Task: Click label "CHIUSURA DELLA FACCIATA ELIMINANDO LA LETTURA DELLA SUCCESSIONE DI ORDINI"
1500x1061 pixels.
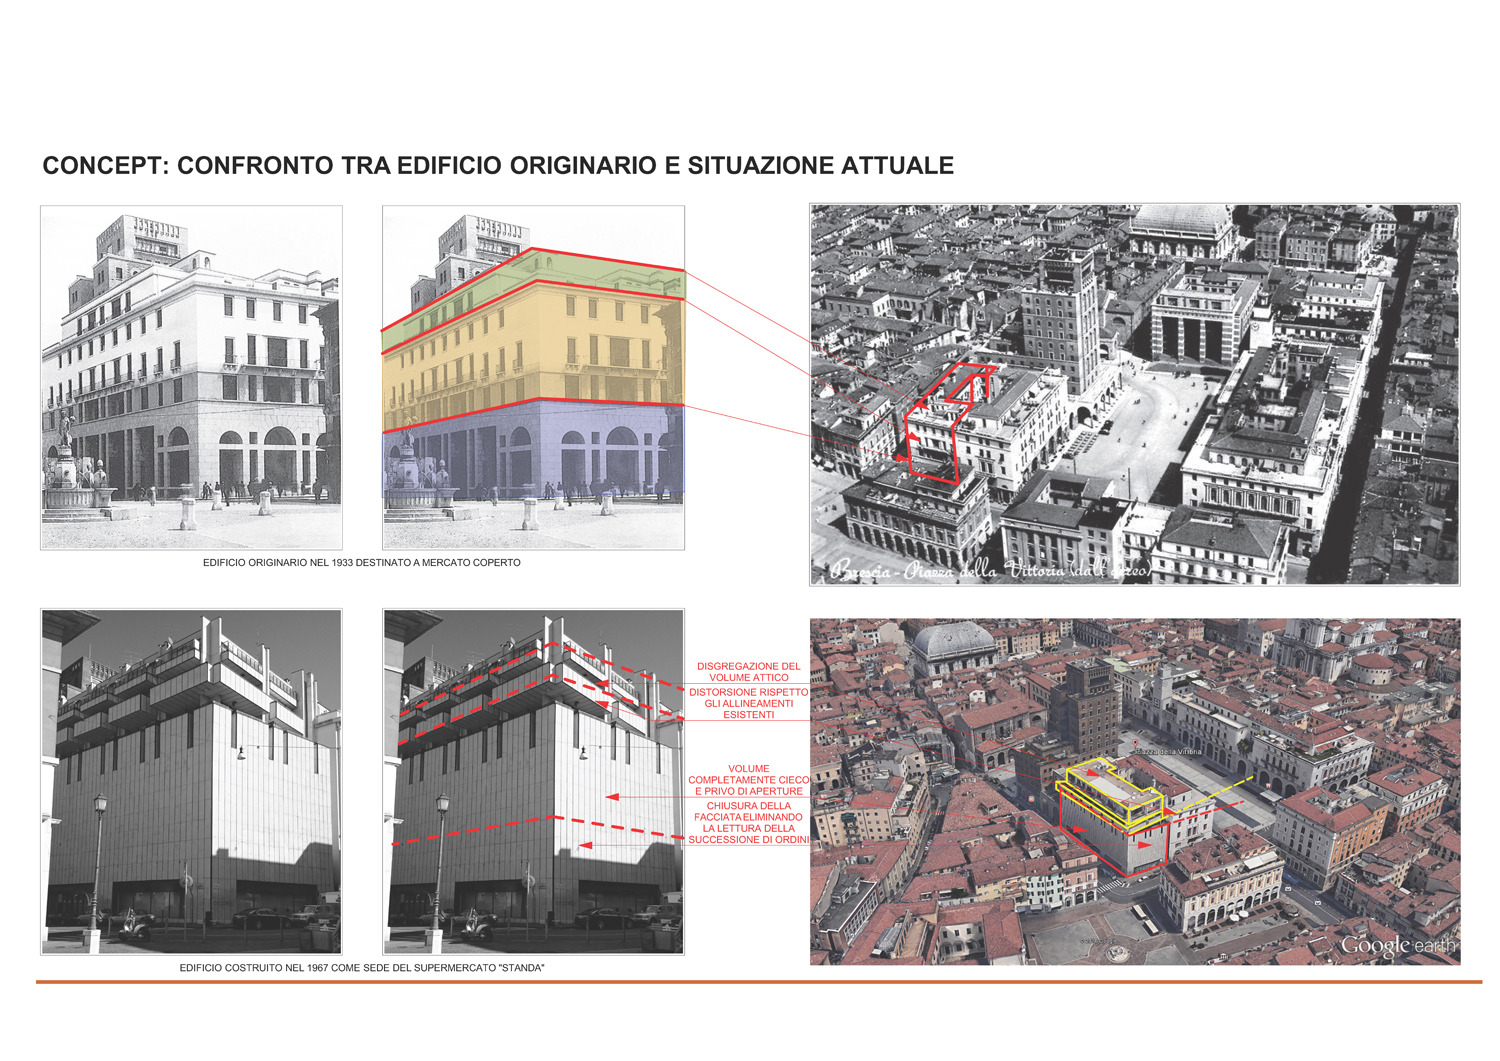Action: 749,823
